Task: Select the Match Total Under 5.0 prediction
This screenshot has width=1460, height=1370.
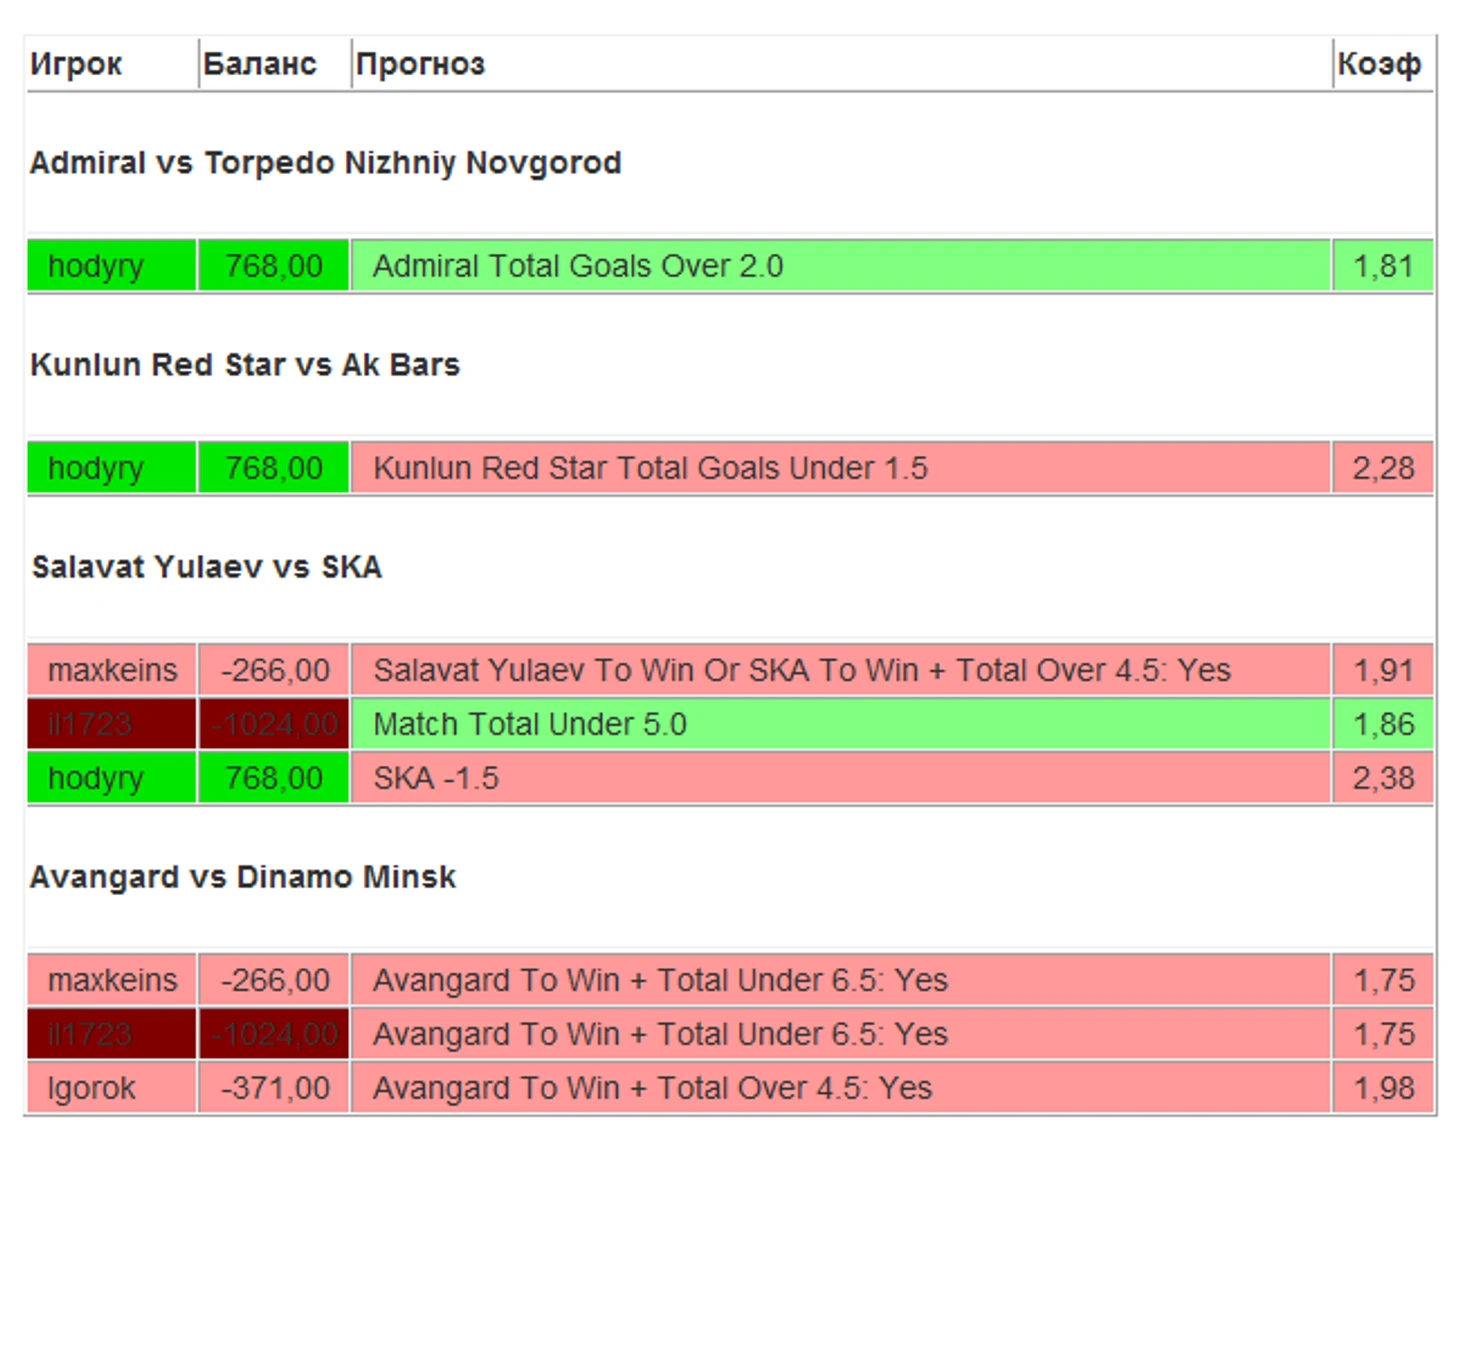Action: 841,724
